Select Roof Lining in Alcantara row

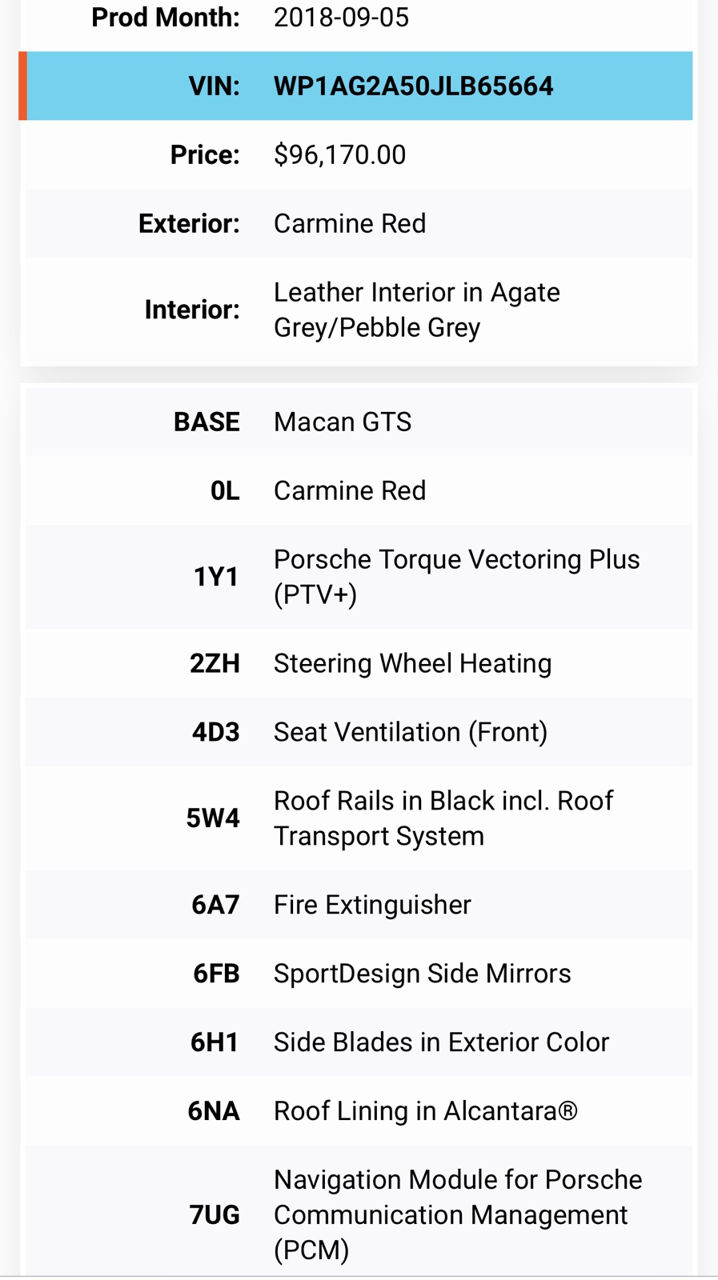pos(359,1111)
